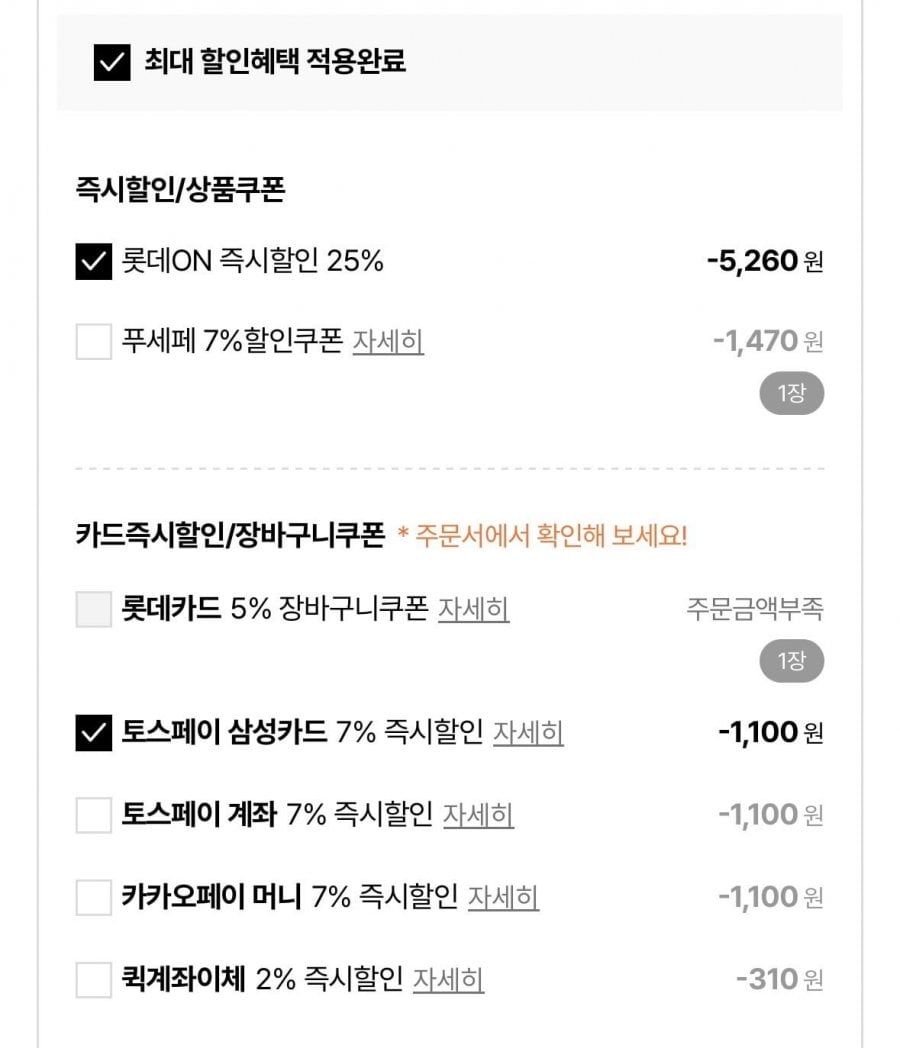Enable the 토스페이 계좌 7% 즉시할인 checkbox

(x=94, y=815)
